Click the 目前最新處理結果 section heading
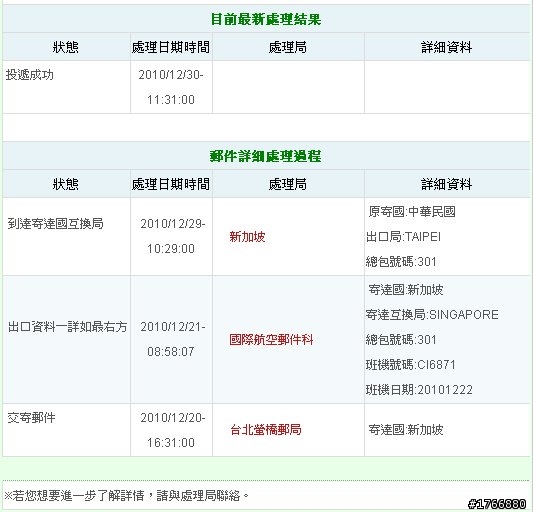This screenshot has height=512, width=533. 266,19
